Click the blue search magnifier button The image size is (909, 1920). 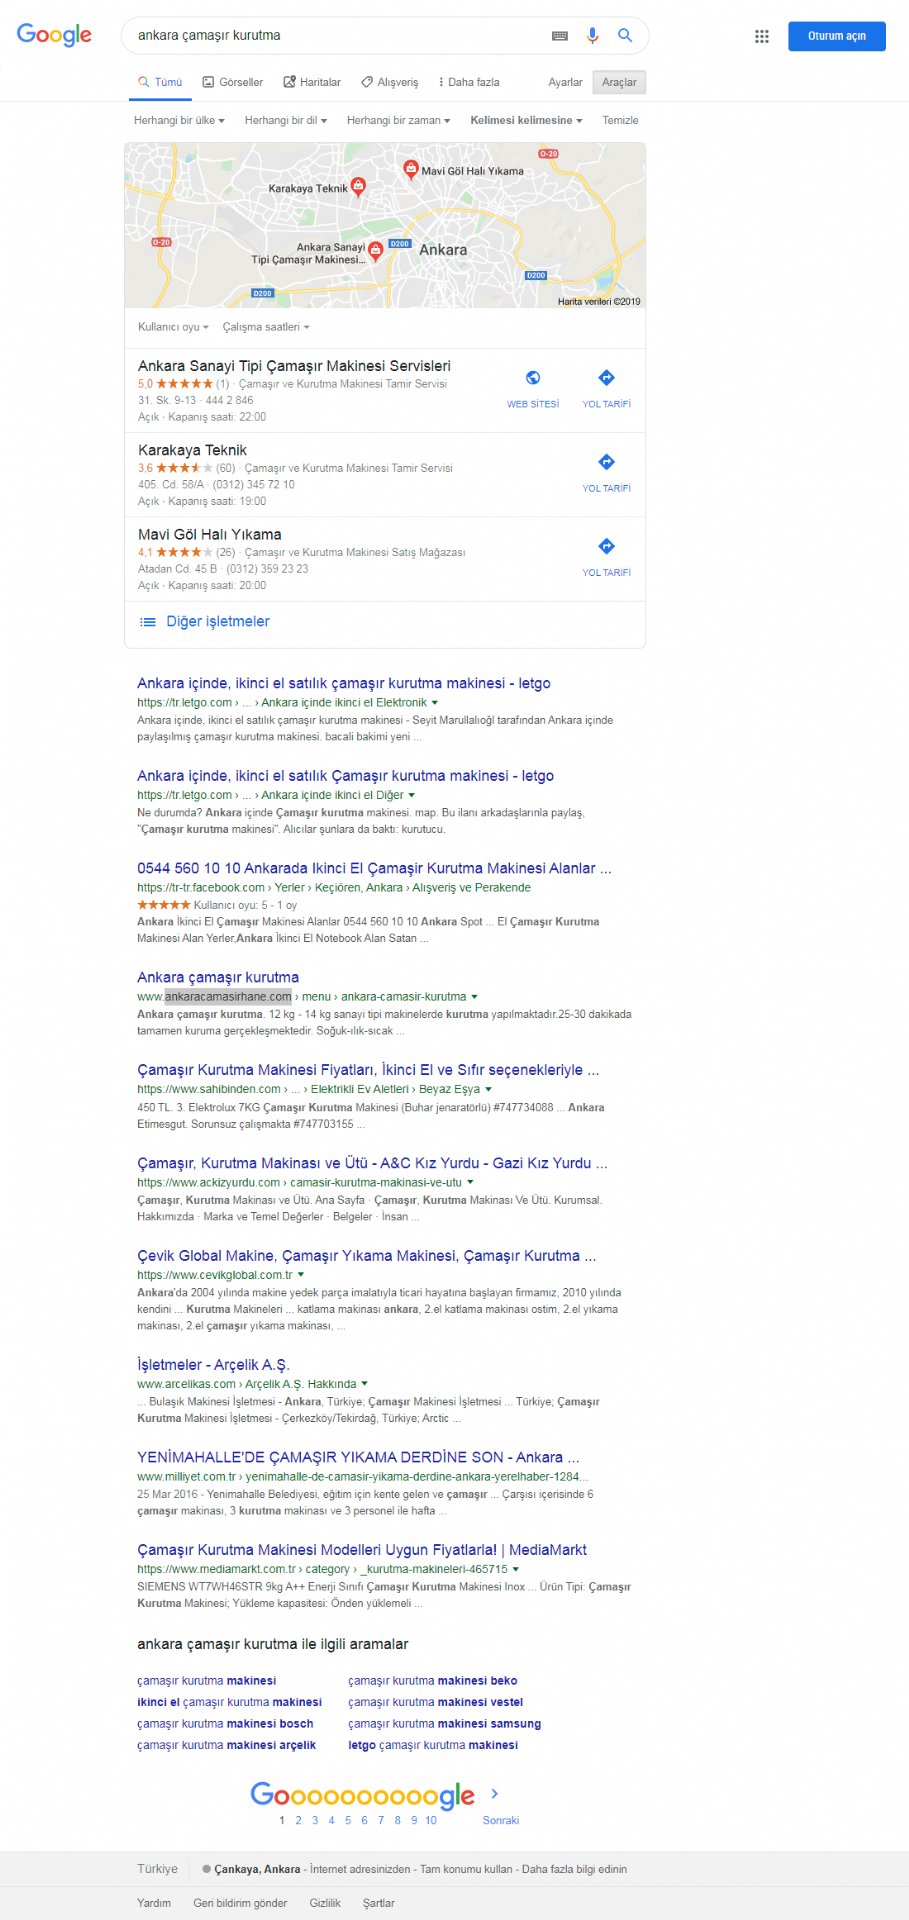pos(625,35)
